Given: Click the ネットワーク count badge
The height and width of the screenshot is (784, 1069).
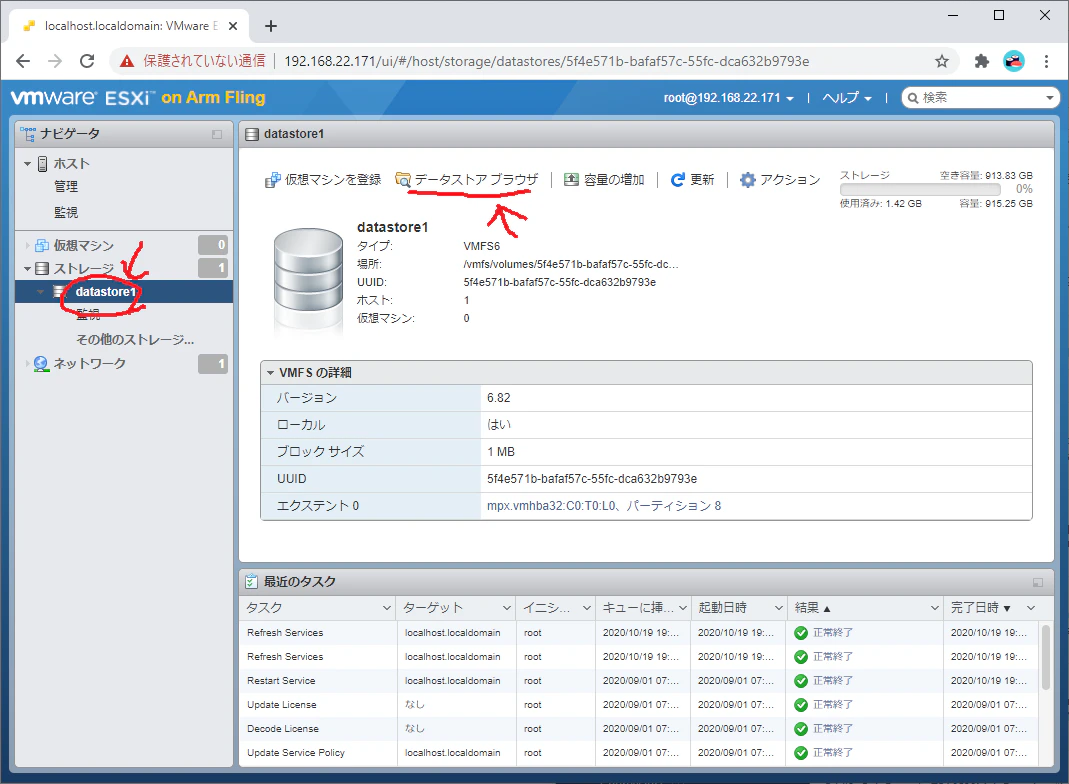Looking at the screenshot, I should coord(213,364).
